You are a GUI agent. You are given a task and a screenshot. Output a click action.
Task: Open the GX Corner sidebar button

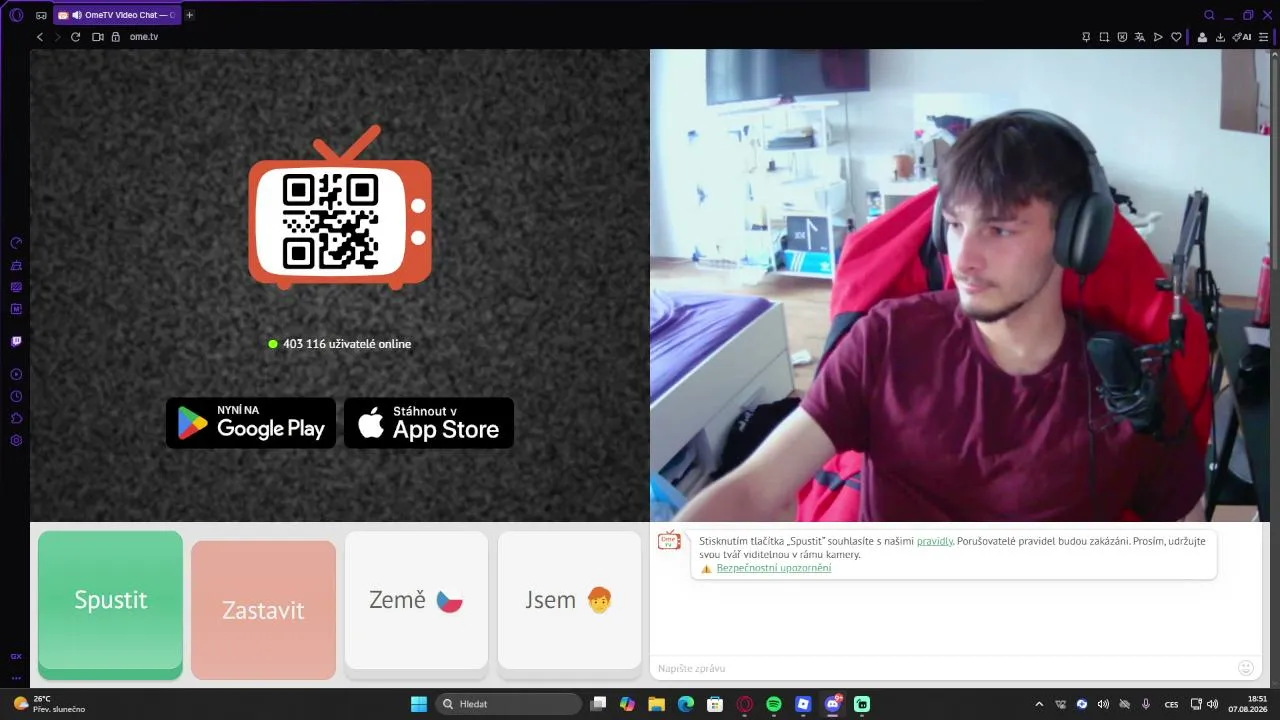pyautogui.click(x=16, y=656)
